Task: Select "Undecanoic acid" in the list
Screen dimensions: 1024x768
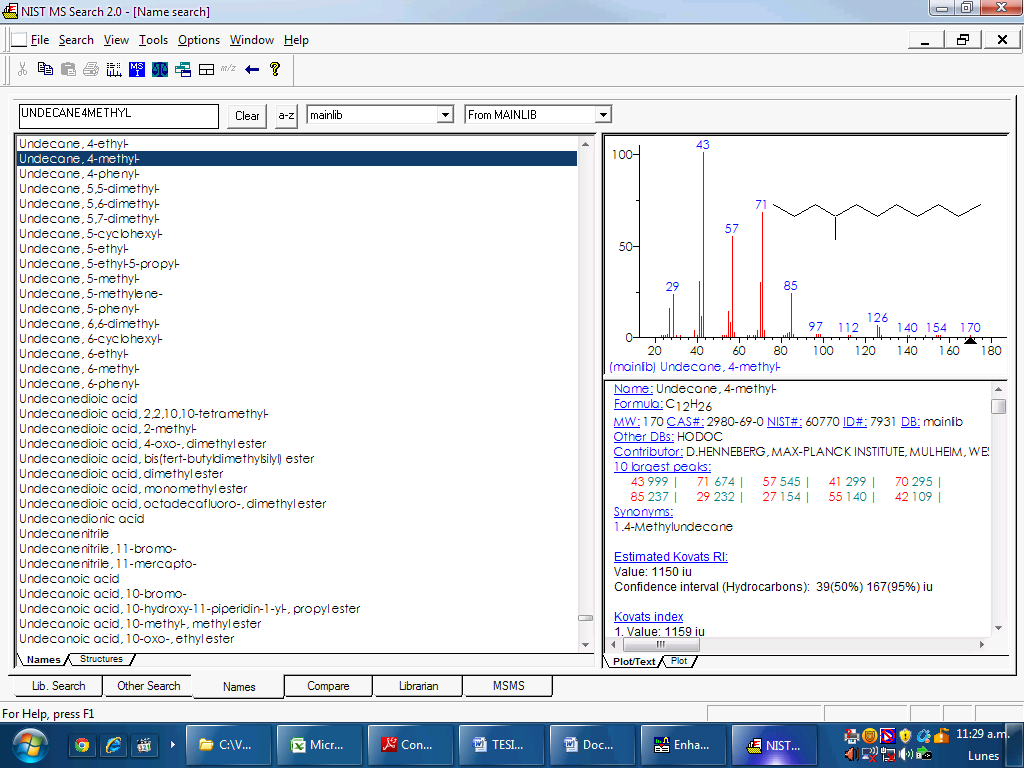Action: tap(296, 579)
